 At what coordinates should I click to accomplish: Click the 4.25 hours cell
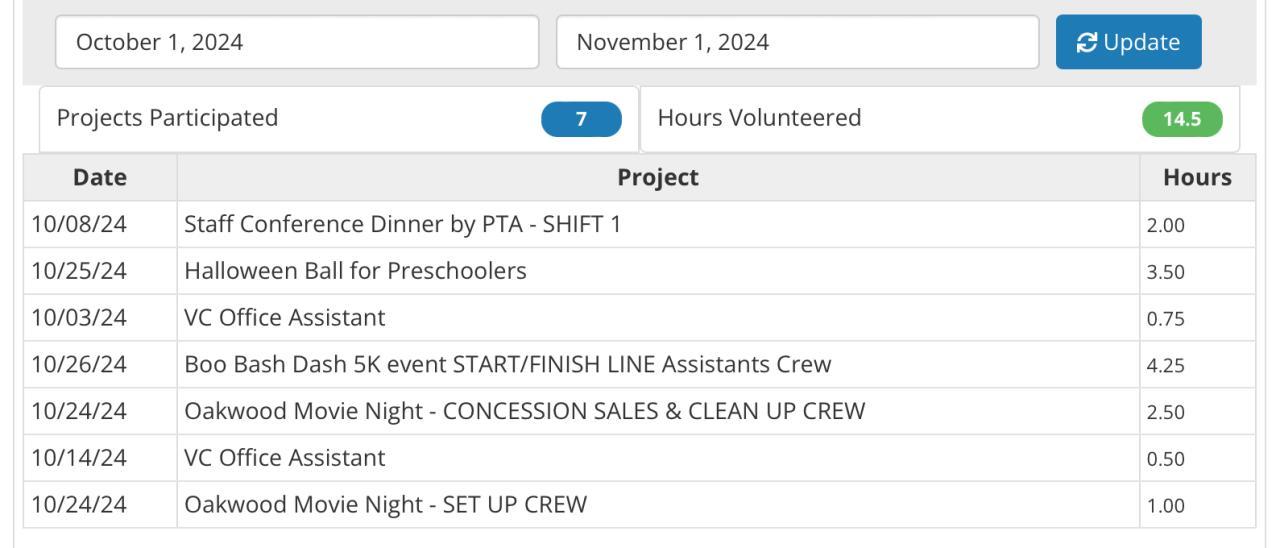click(x=1166, y=366)
